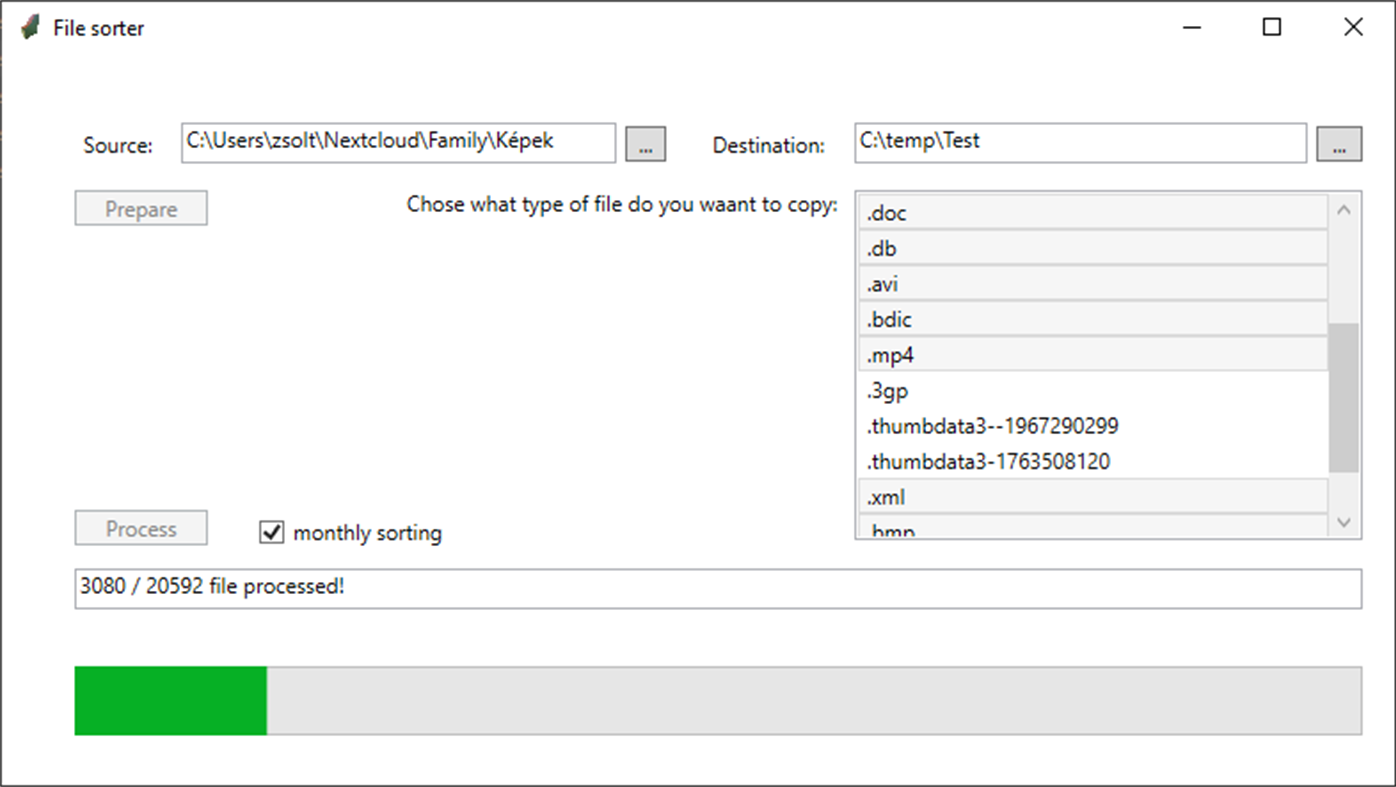Image resolution: width=1396 pixels, height=787 pixels.
Task: Click the File sorter title bar icon
Action: coord(29,27)
